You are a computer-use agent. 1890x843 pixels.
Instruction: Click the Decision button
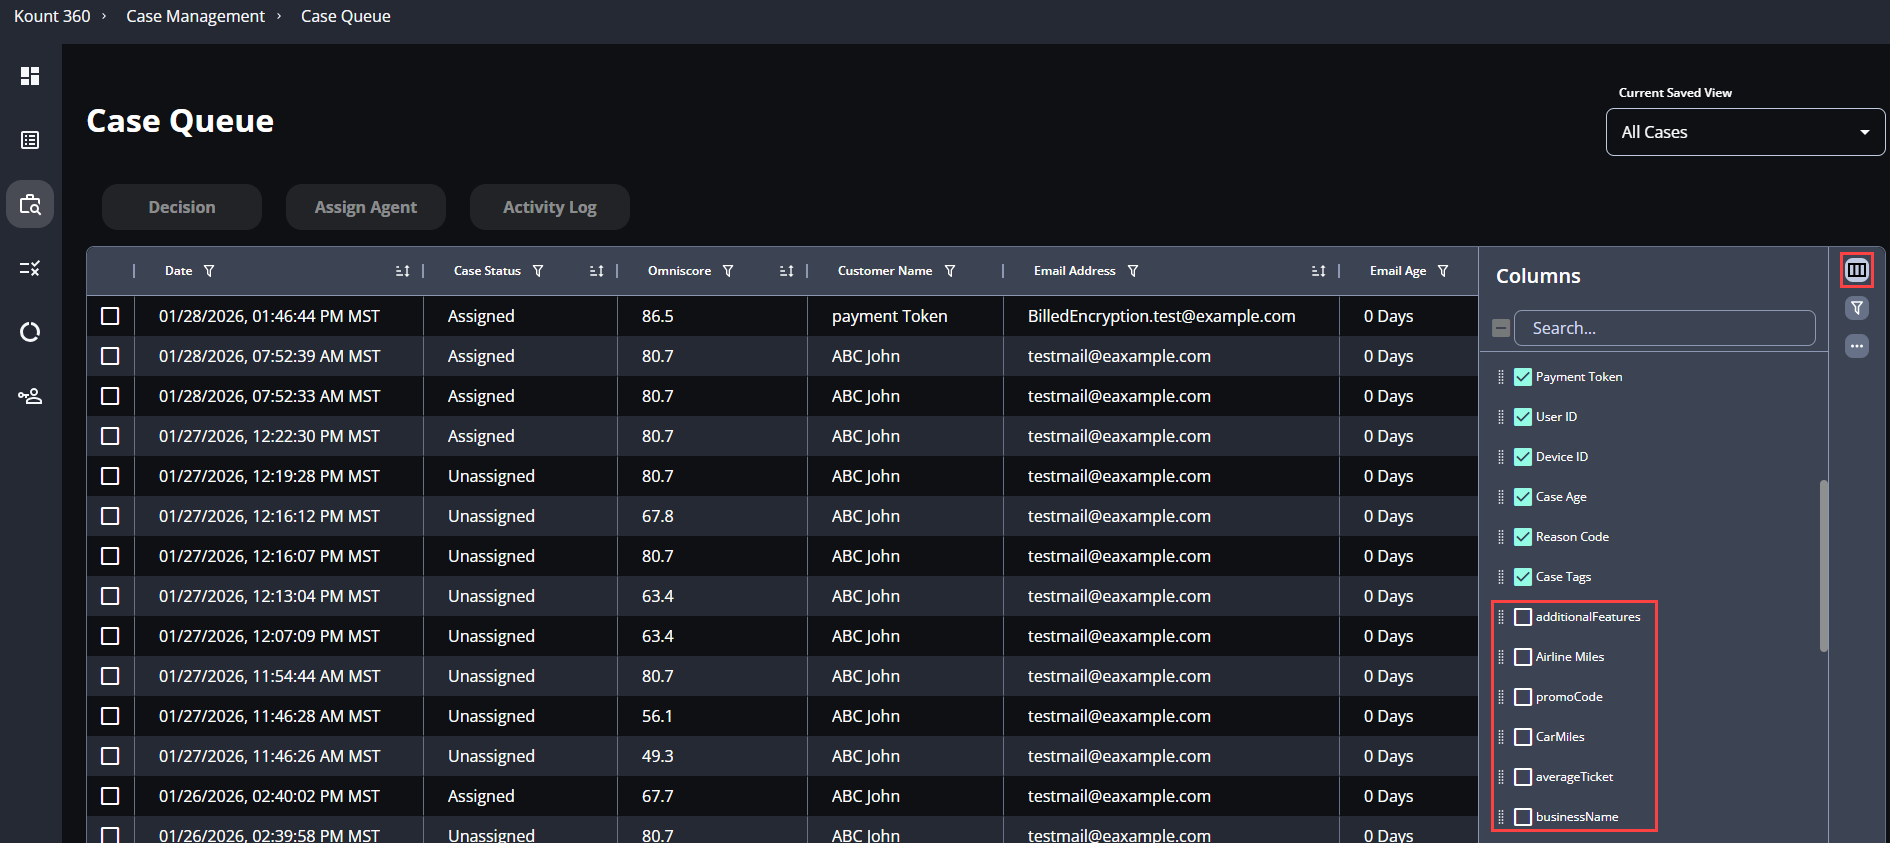pos(182,207)
